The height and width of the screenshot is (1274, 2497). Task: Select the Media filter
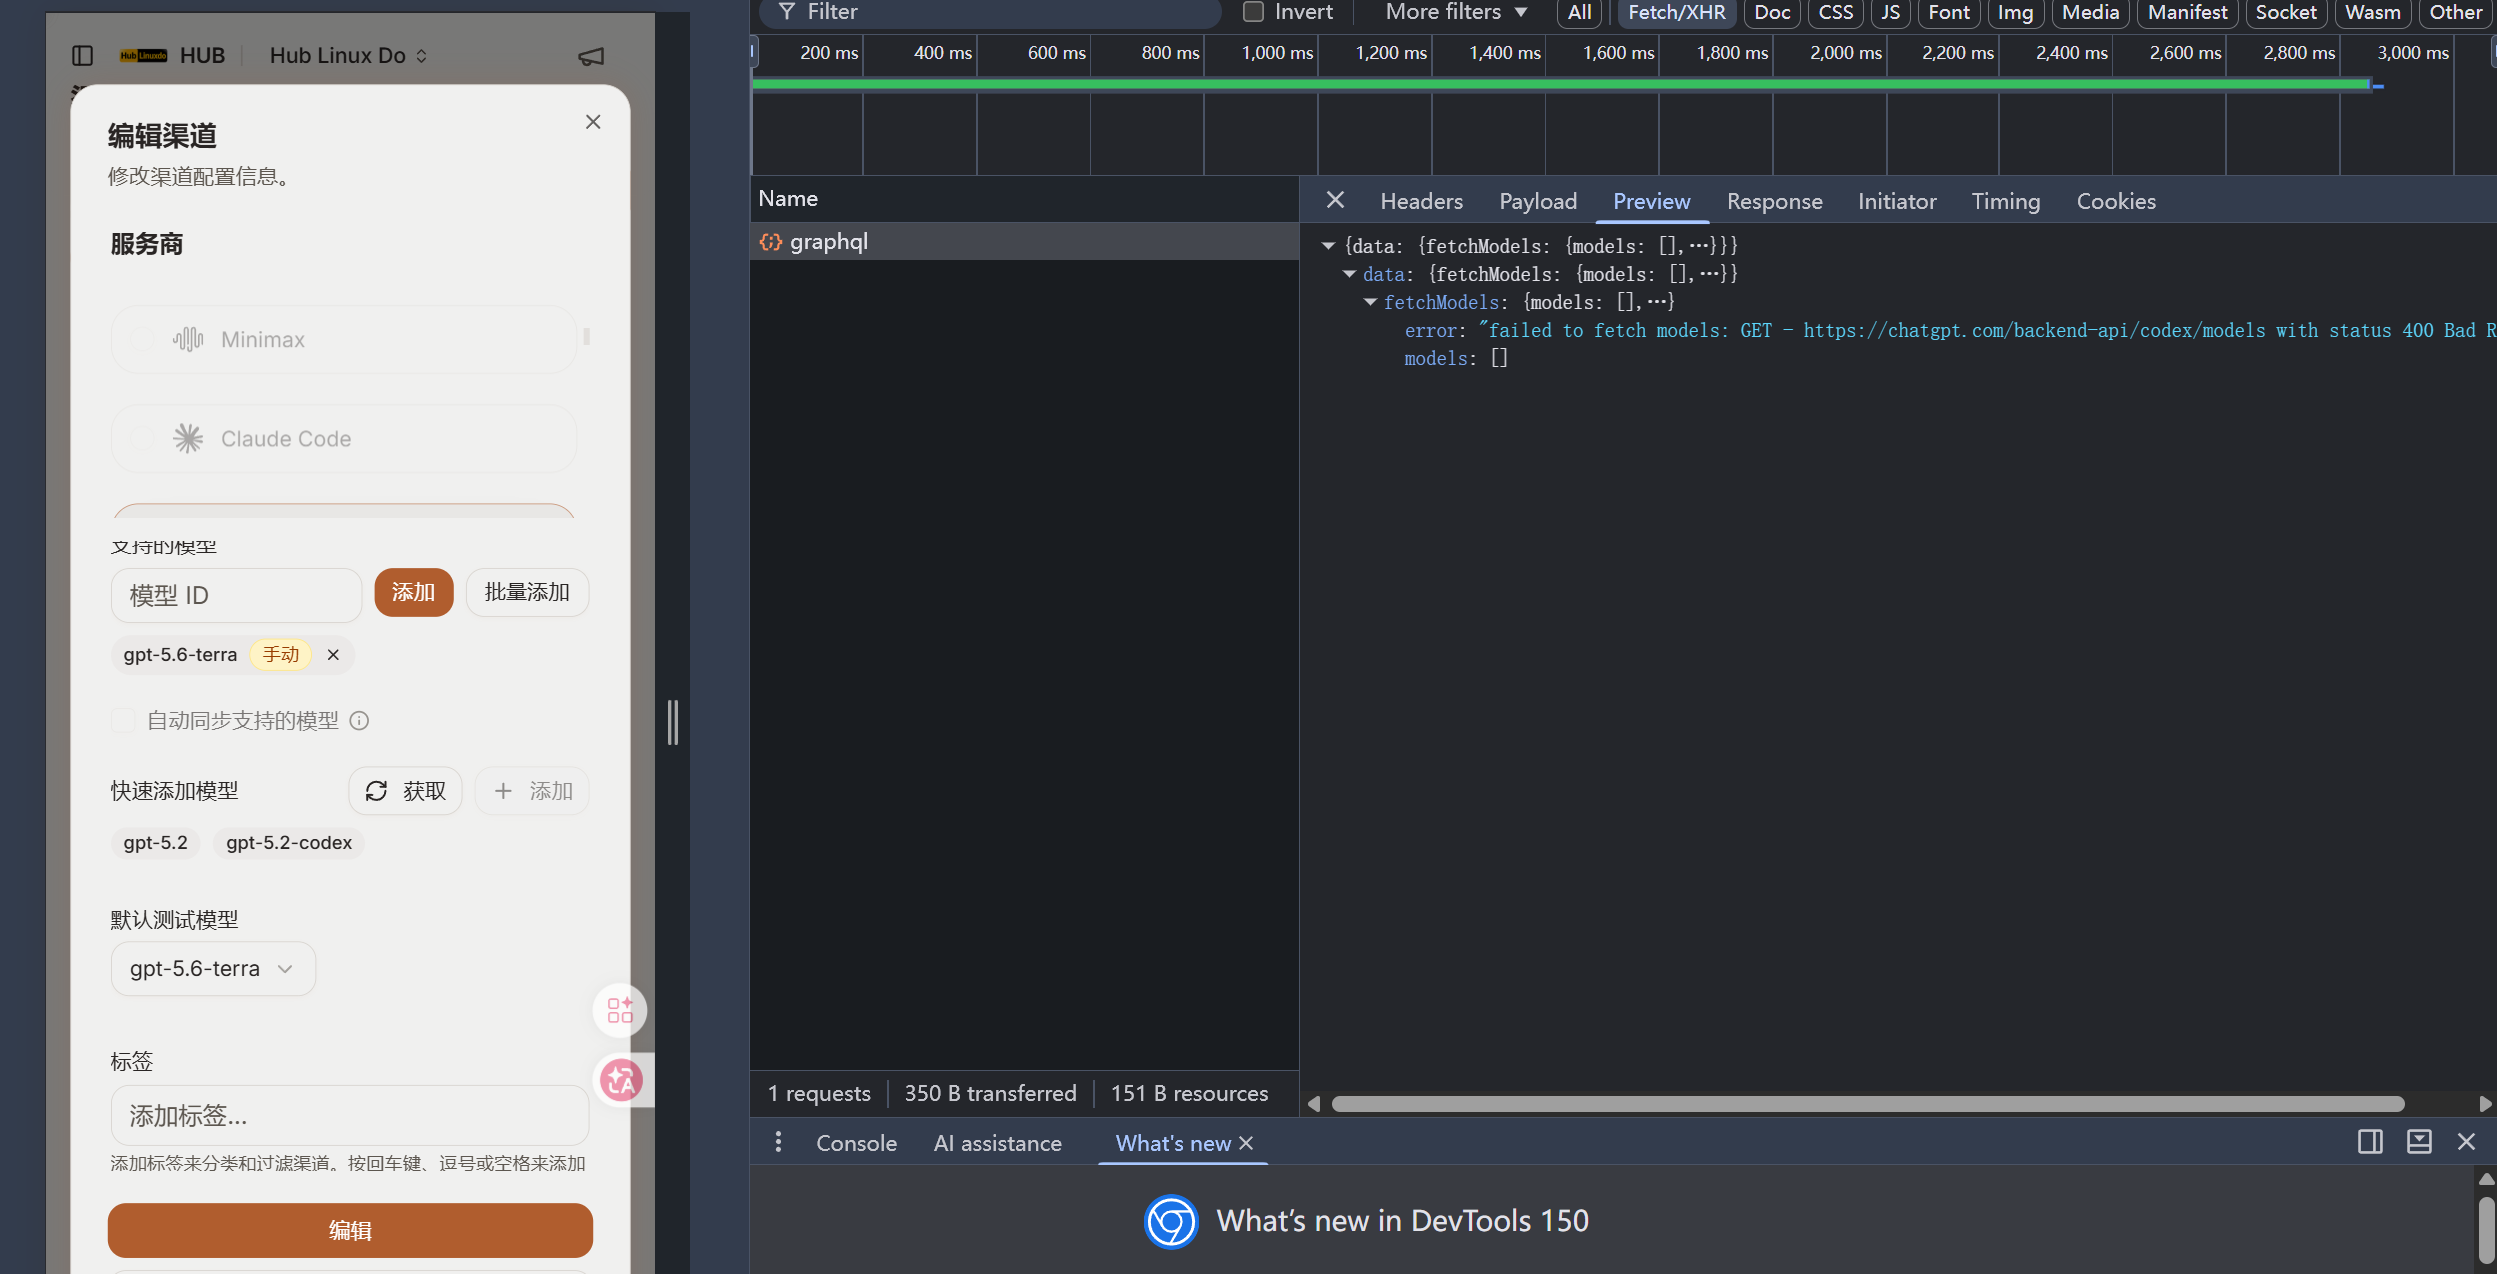(x=2090, y=12)
